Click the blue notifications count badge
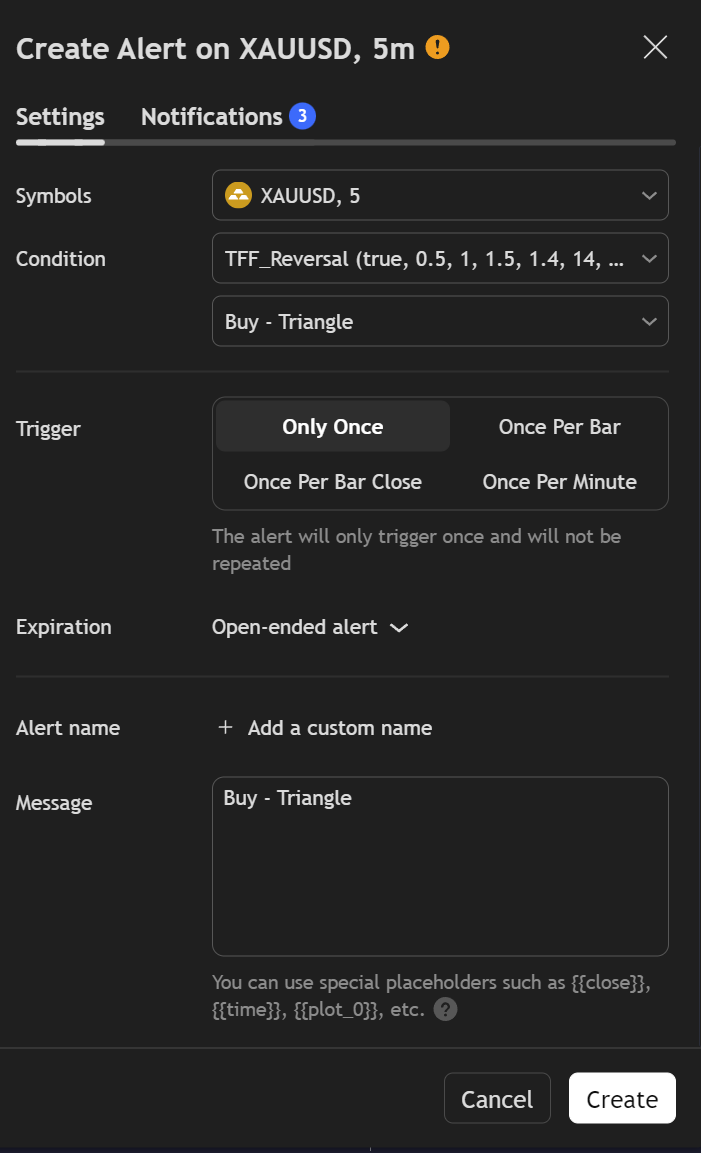This screenshot has height=1153, width=701. tap(302, 116)
